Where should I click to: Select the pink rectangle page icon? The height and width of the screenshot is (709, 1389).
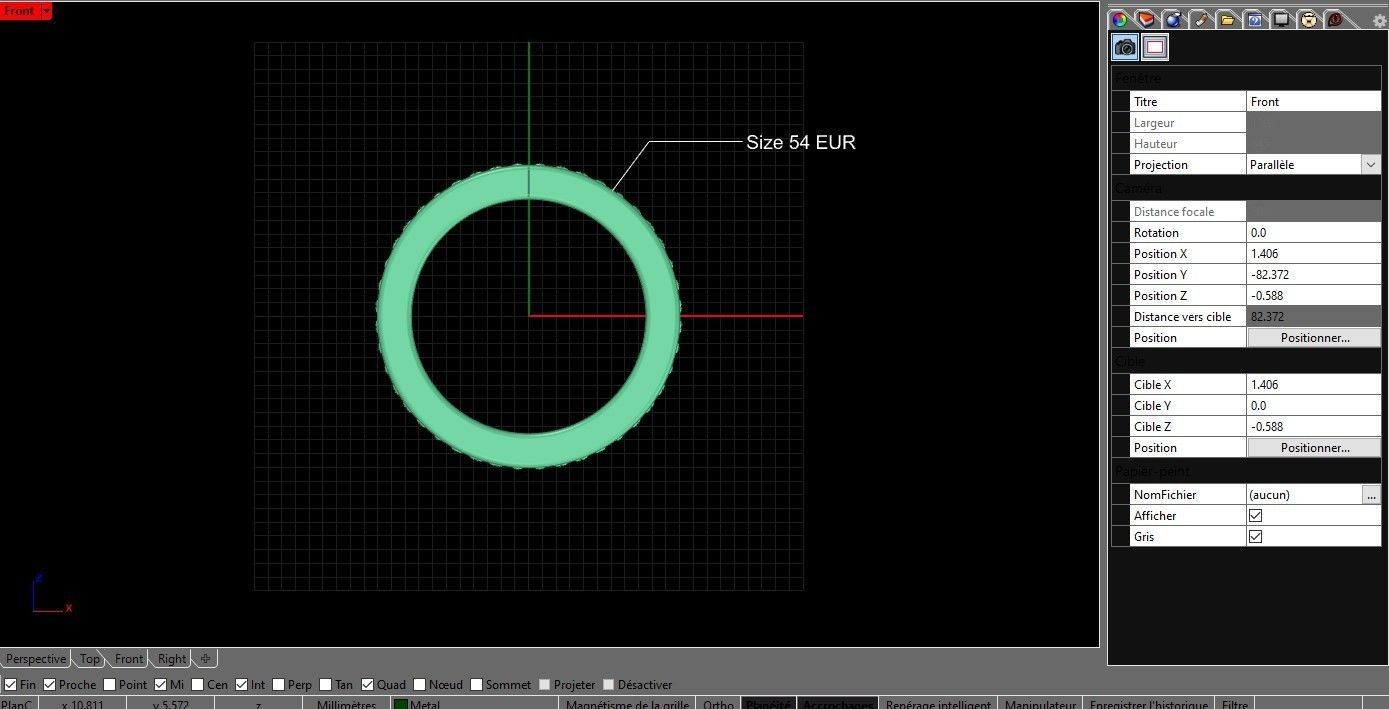[x=1155, y=47]
